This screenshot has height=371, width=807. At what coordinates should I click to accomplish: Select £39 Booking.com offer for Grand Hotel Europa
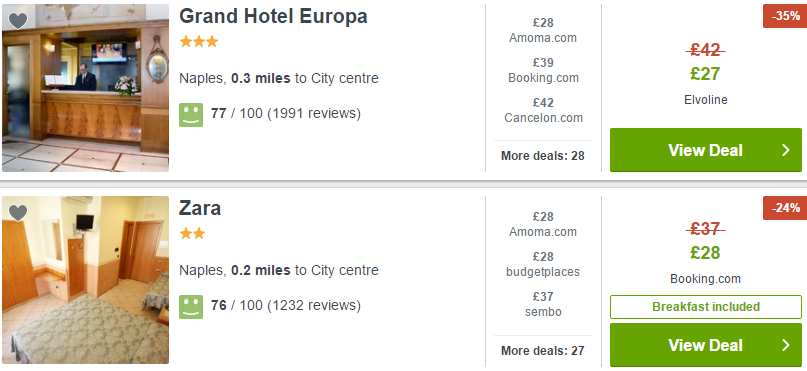(543, 70)
